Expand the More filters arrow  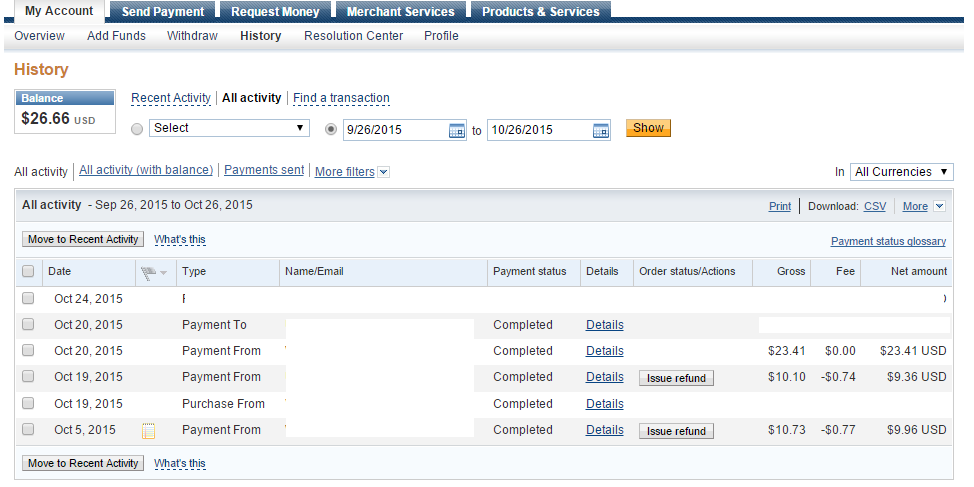point(383,172)
